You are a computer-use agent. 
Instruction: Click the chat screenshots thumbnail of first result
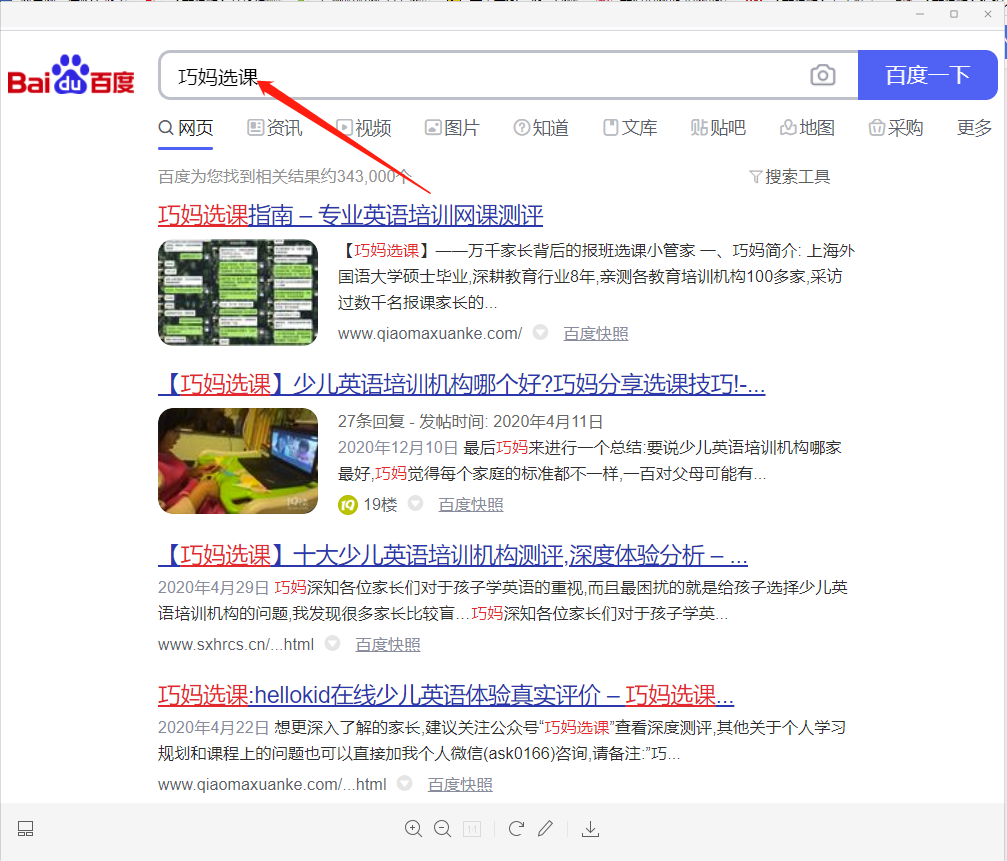point(238,292)
